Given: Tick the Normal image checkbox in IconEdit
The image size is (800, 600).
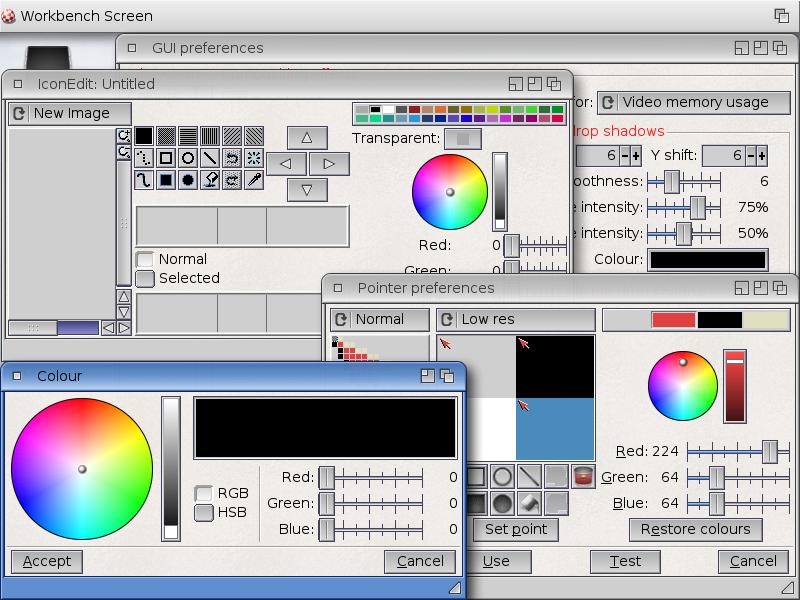Looking at the screenshot, I should click(x=145, y=259).
